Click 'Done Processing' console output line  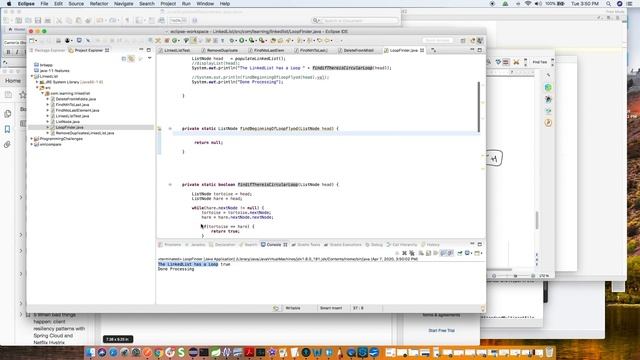pyautogui.click(x=176, y=269)
